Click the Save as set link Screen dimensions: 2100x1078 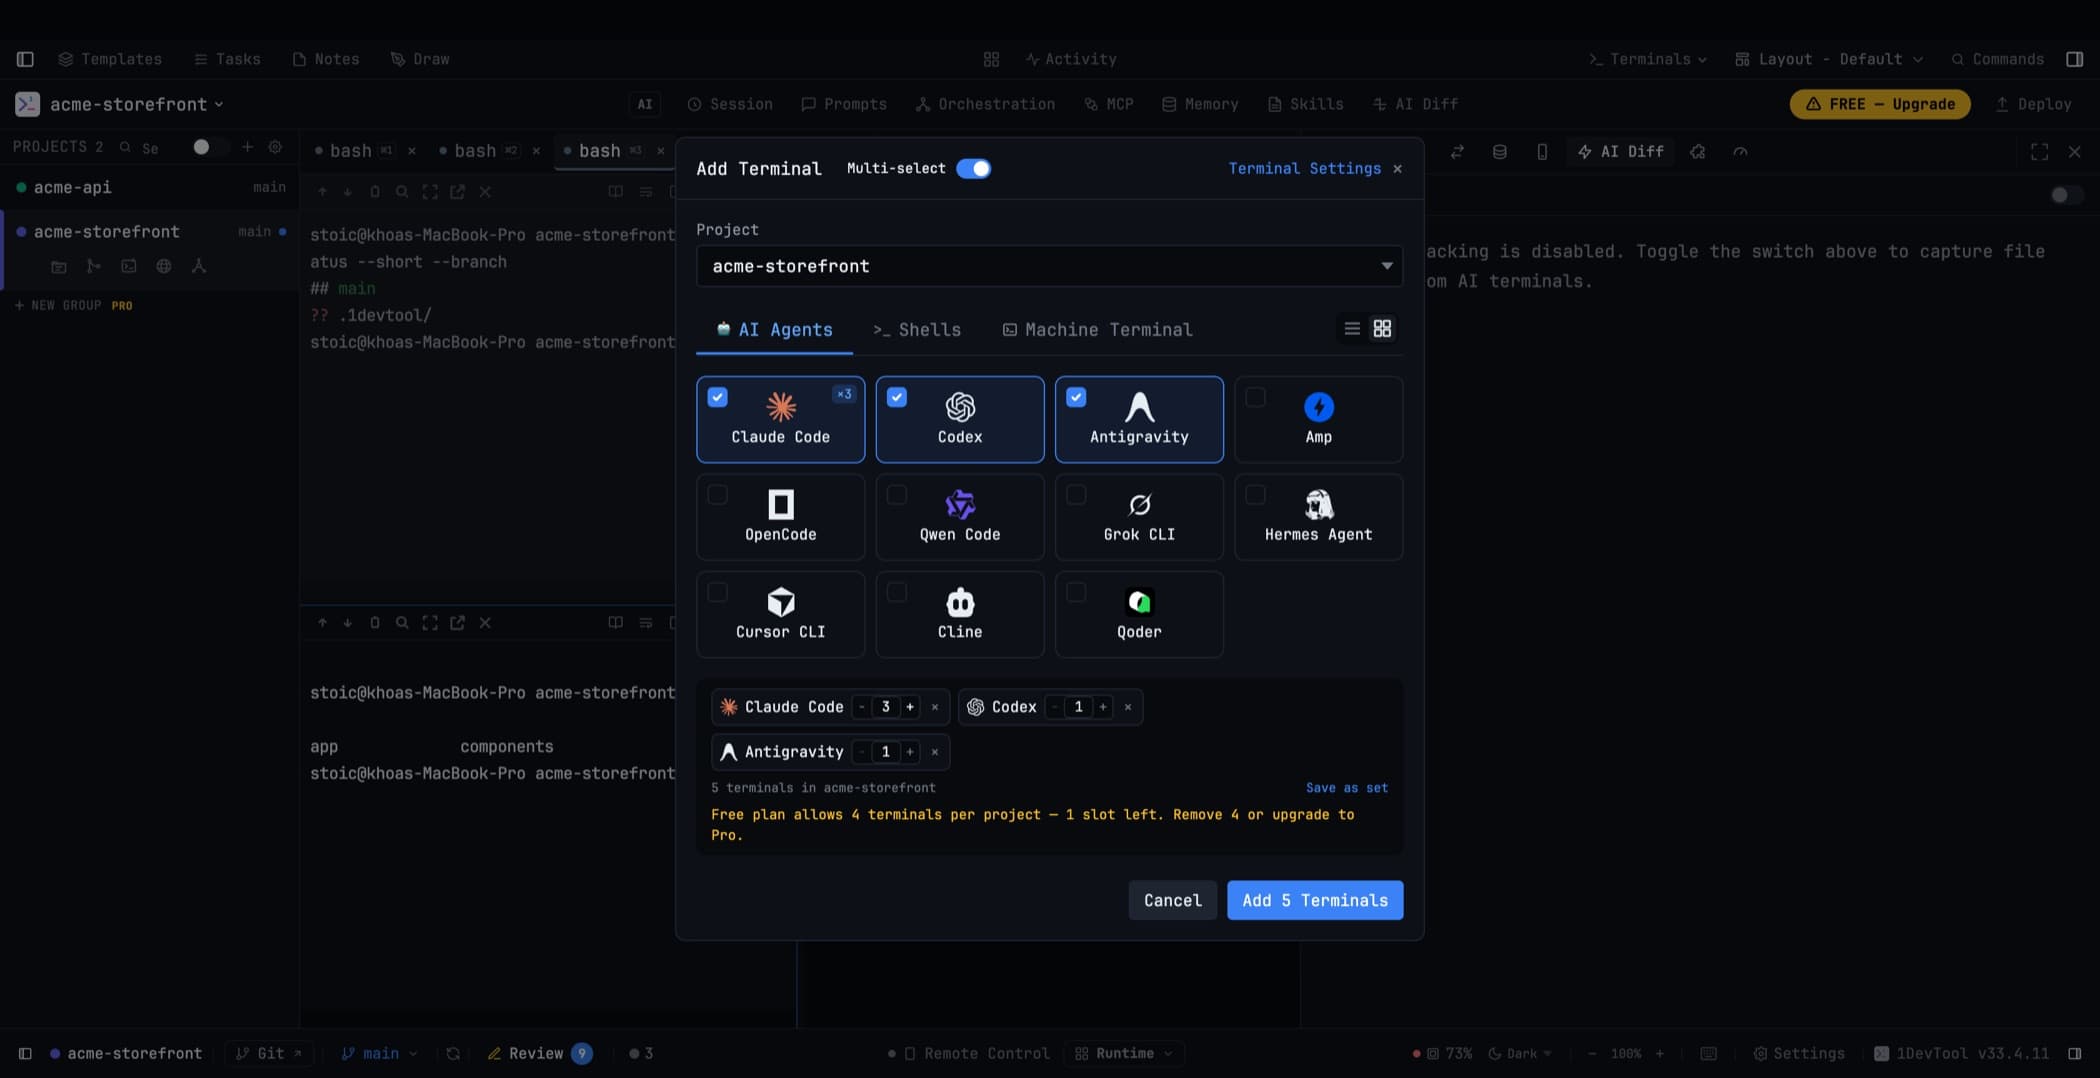(x=1346, y=788)
